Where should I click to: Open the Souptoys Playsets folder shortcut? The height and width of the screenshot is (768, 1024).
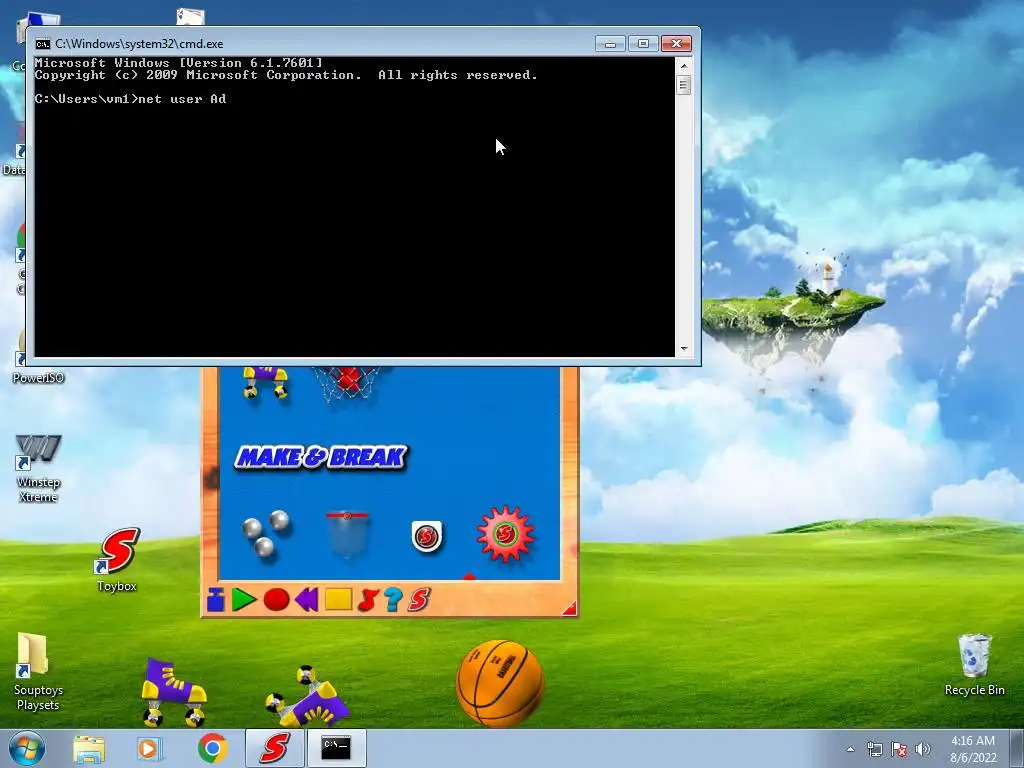point(37,671)
